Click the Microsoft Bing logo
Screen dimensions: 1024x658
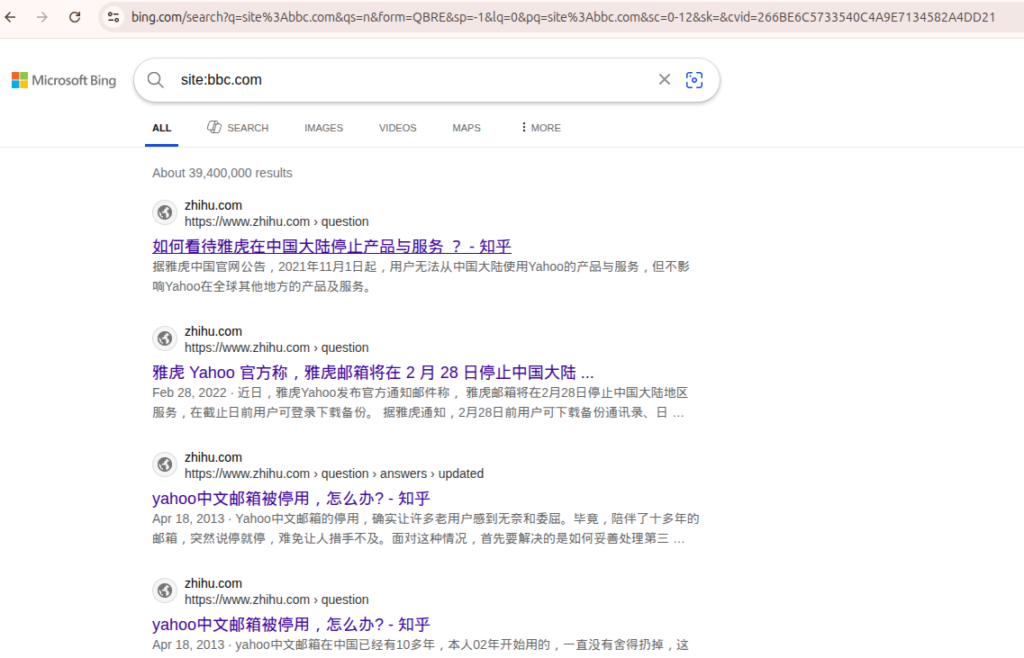point(63,80)
